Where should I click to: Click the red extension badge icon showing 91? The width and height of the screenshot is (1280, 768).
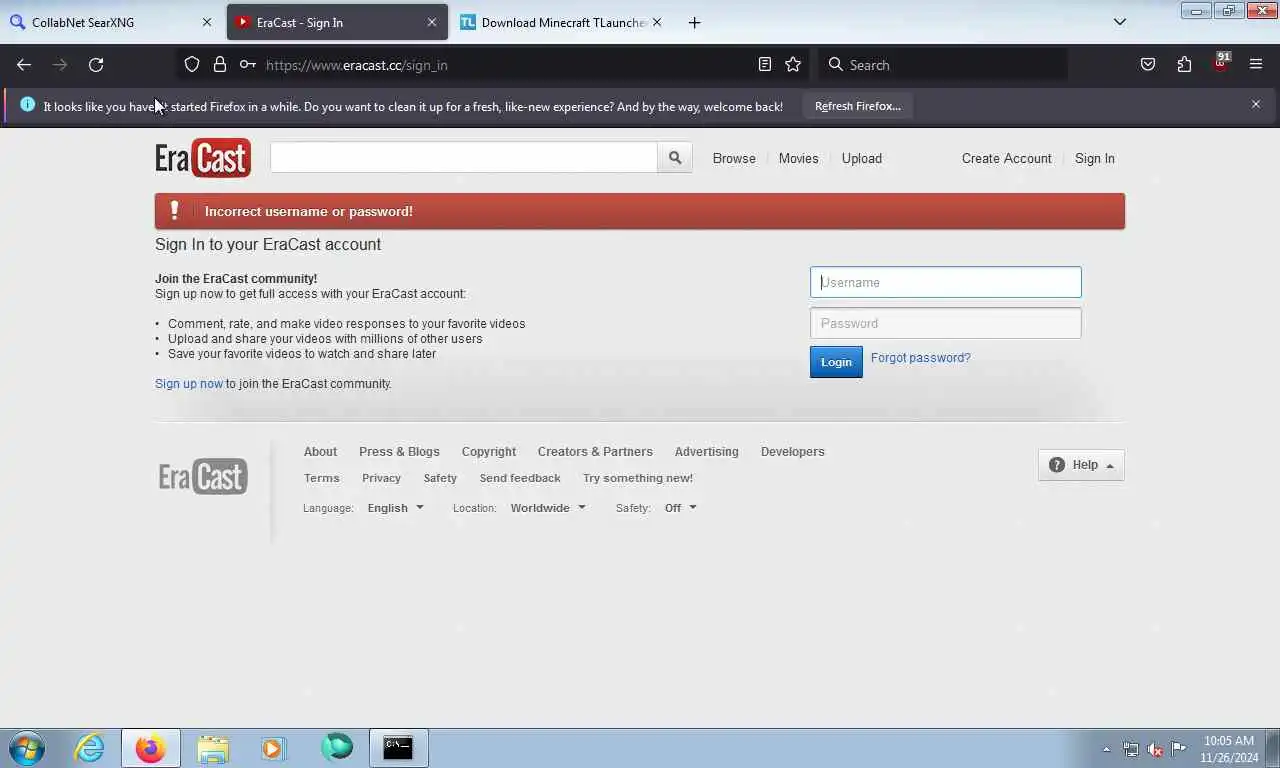click(x=1220, y=62)
